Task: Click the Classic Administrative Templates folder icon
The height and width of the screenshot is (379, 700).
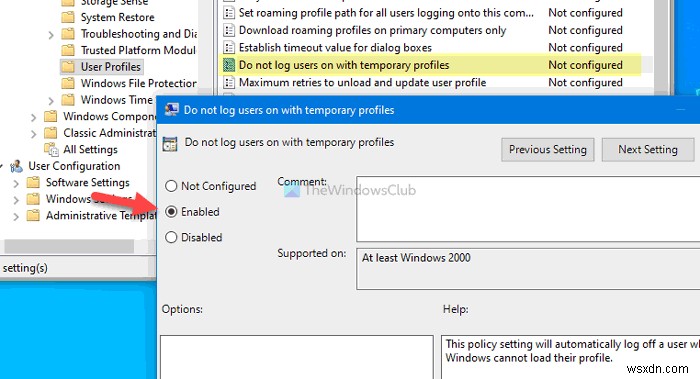Action: 50,133
